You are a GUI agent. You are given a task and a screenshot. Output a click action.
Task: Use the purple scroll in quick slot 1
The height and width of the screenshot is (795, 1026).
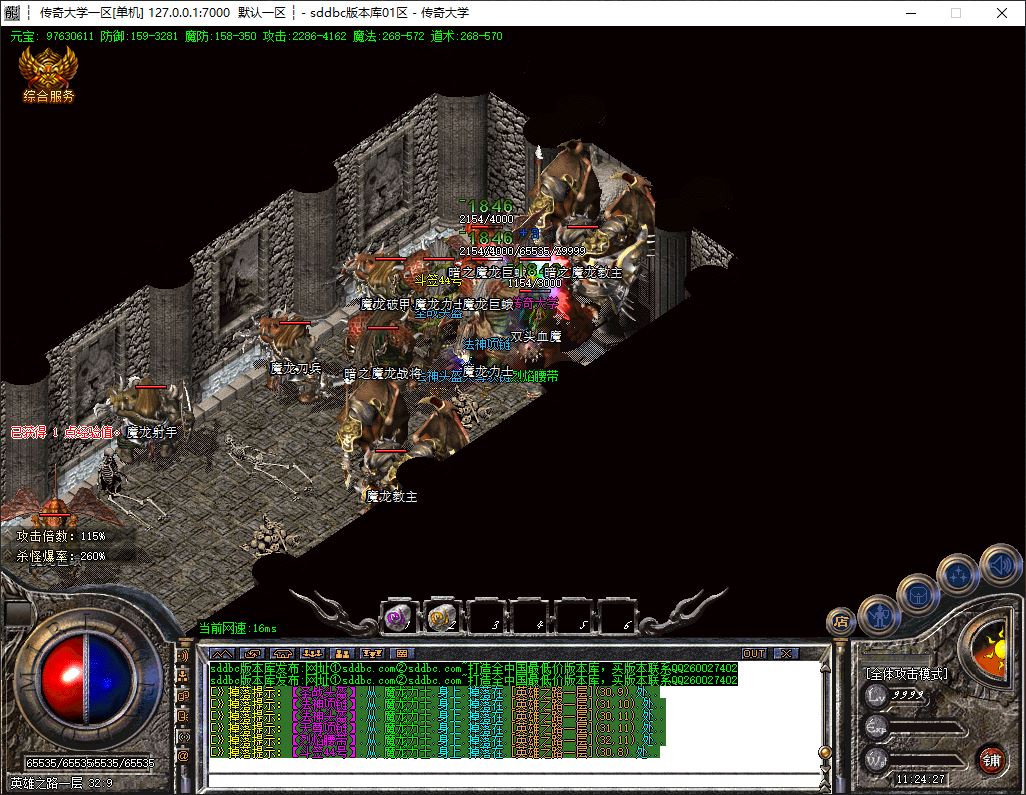(397, 617)
